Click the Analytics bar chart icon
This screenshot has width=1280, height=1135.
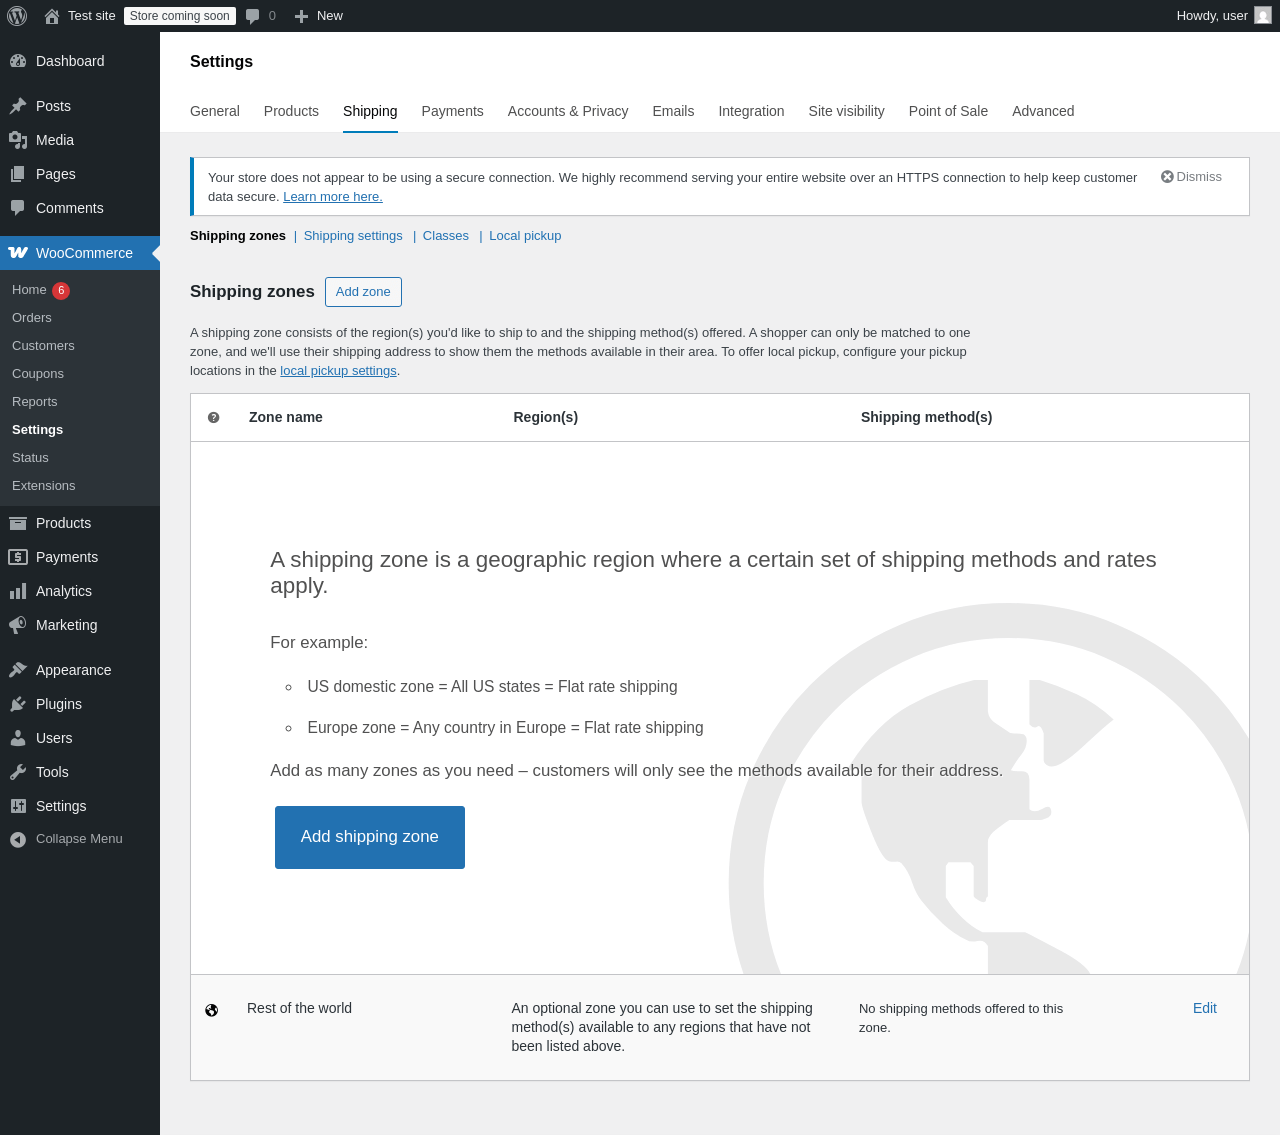tap(18, 591)
